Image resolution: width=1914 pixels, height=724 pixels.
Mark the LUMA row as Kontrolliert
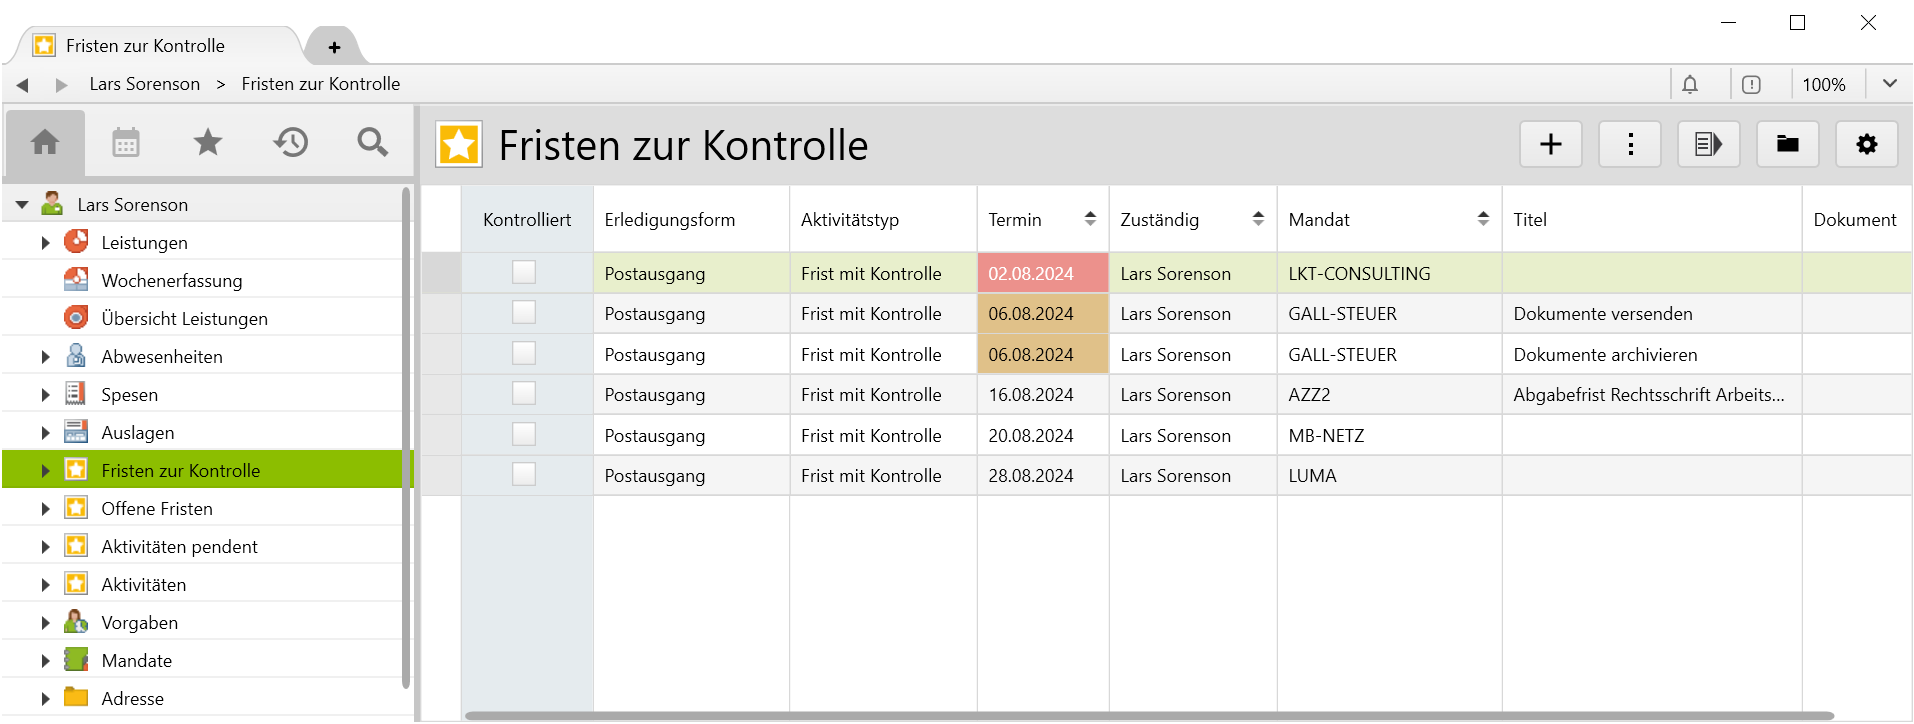point(524,475)
